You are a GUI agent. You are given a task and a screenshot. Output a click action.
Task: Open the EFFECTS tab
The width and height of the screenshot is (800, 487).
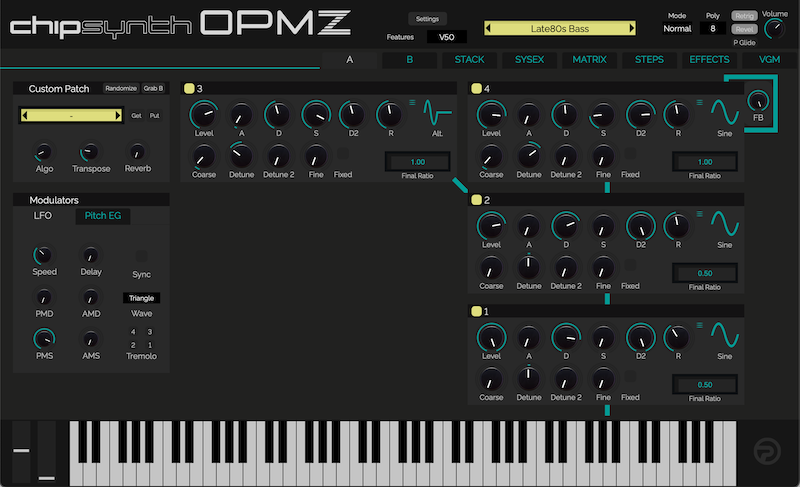(x=709, y=60)
